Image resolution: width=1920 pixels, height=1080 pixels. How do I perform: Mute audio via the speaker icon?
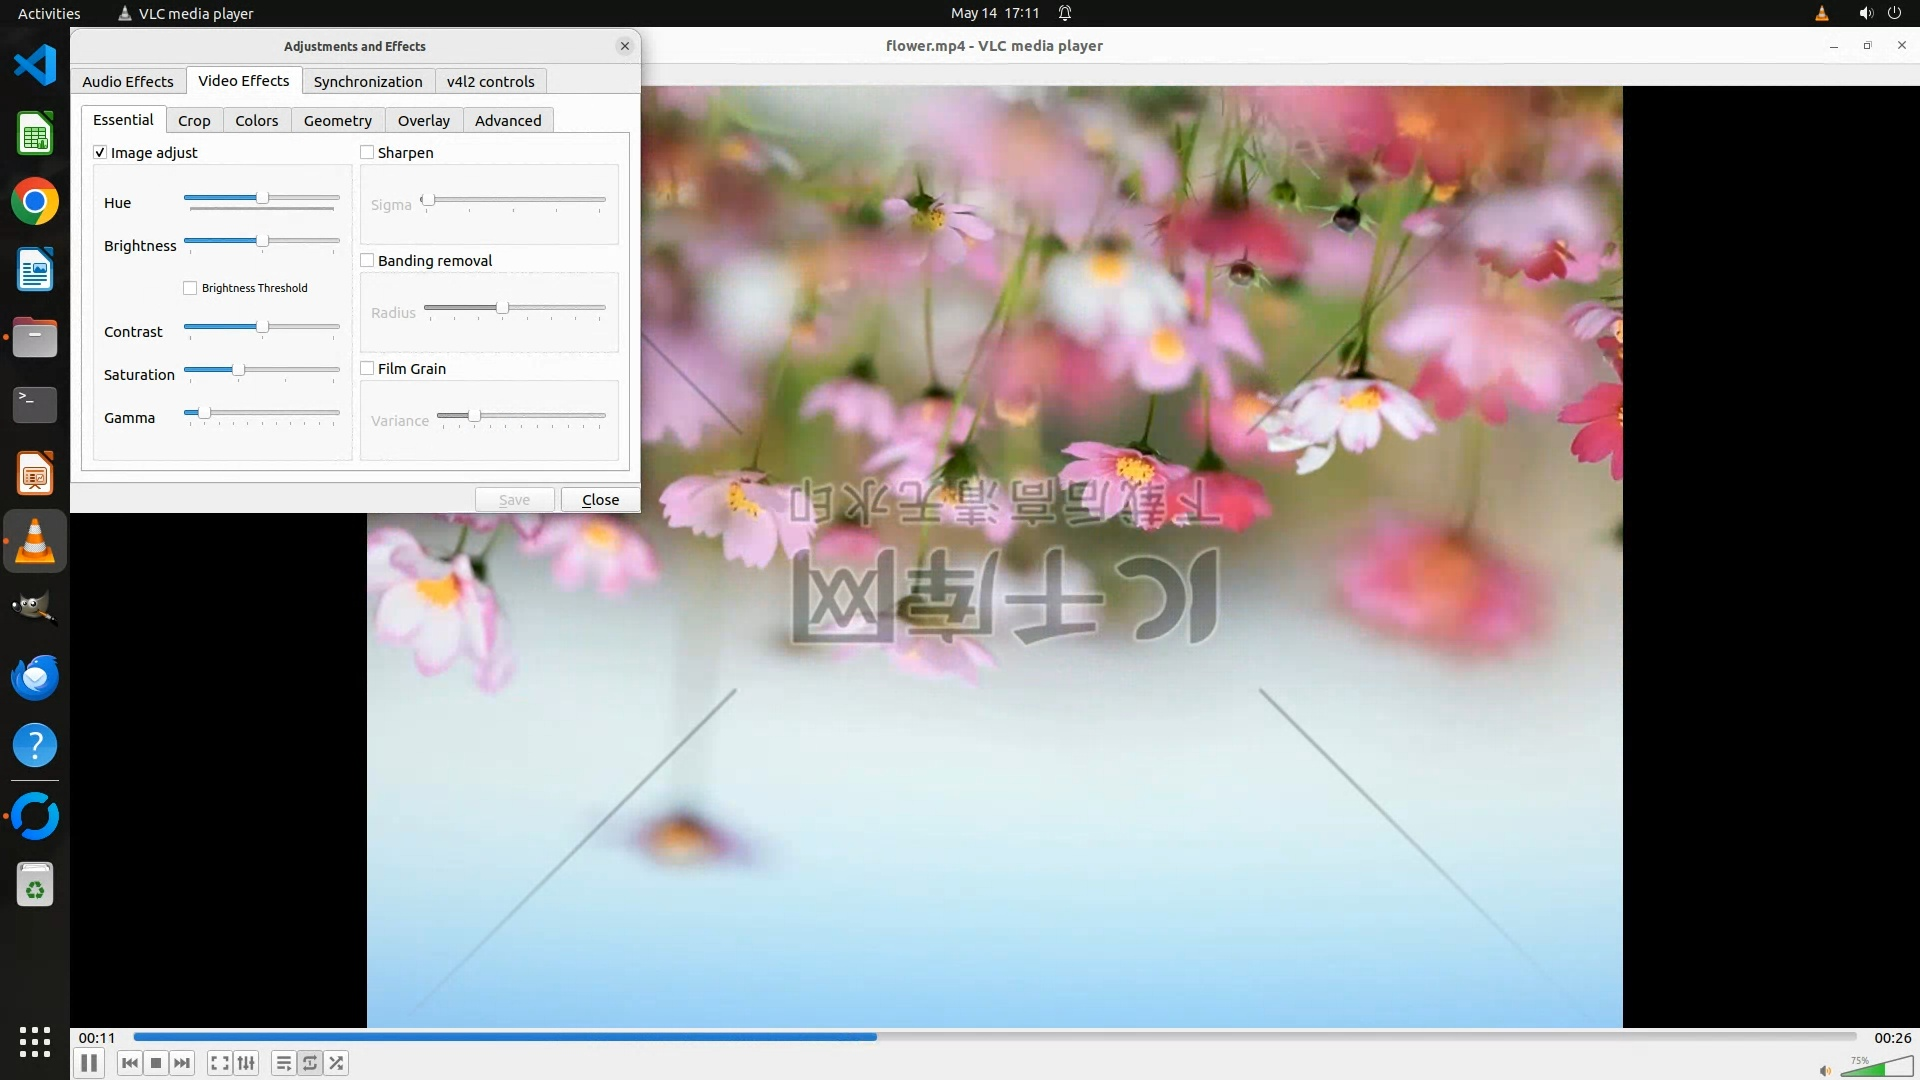point(1825,1070)
